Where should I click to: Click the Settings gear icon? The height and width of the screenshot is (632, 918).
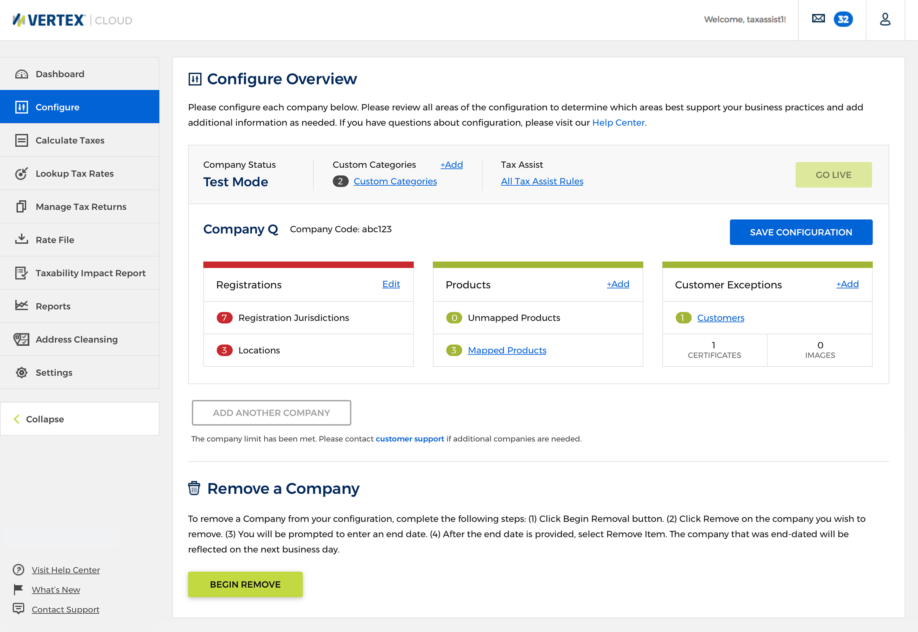click(22, 373)
